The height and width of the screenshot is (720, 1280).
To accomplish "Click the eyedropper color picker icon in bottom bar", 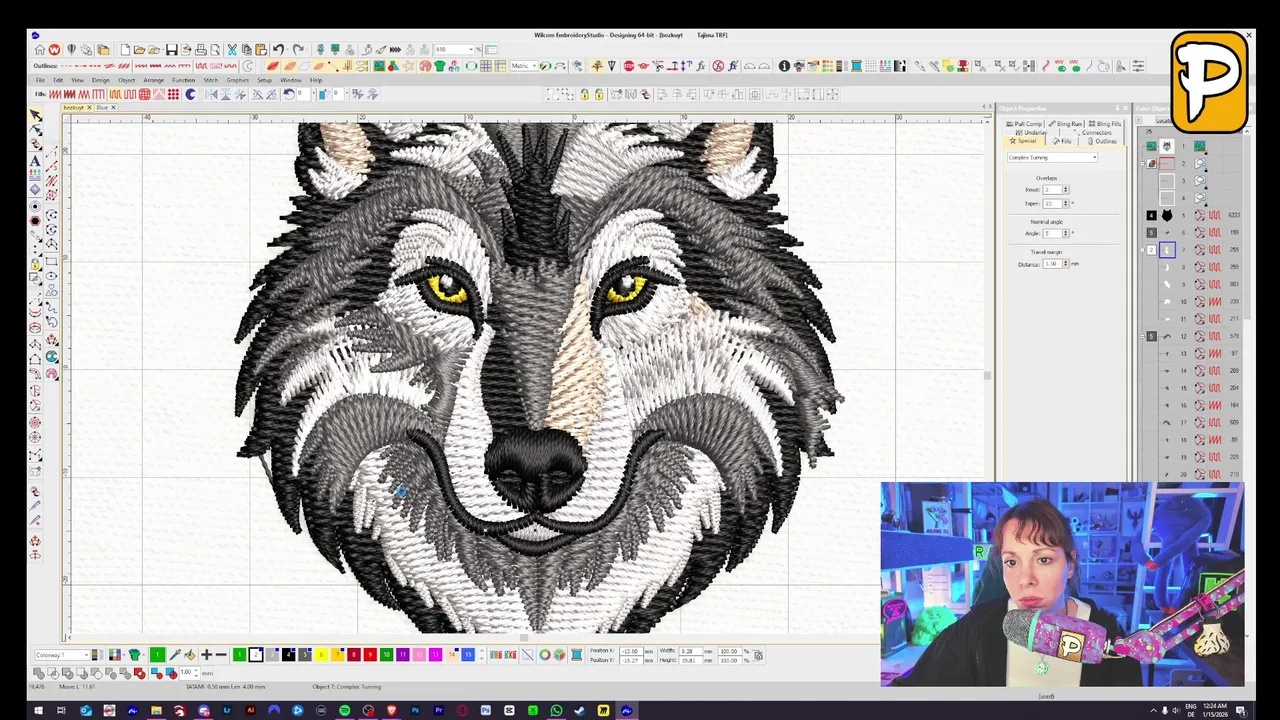I will tap(174, 655).
